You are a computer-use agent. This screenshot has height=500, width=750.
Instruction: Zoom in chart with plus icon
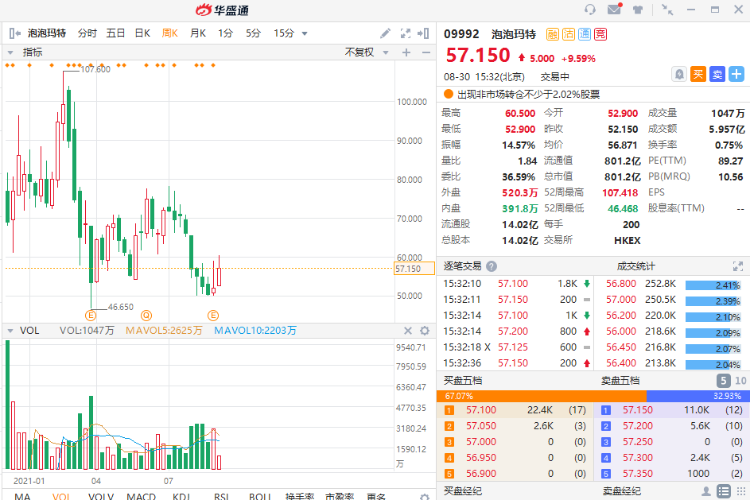(406, 52)
